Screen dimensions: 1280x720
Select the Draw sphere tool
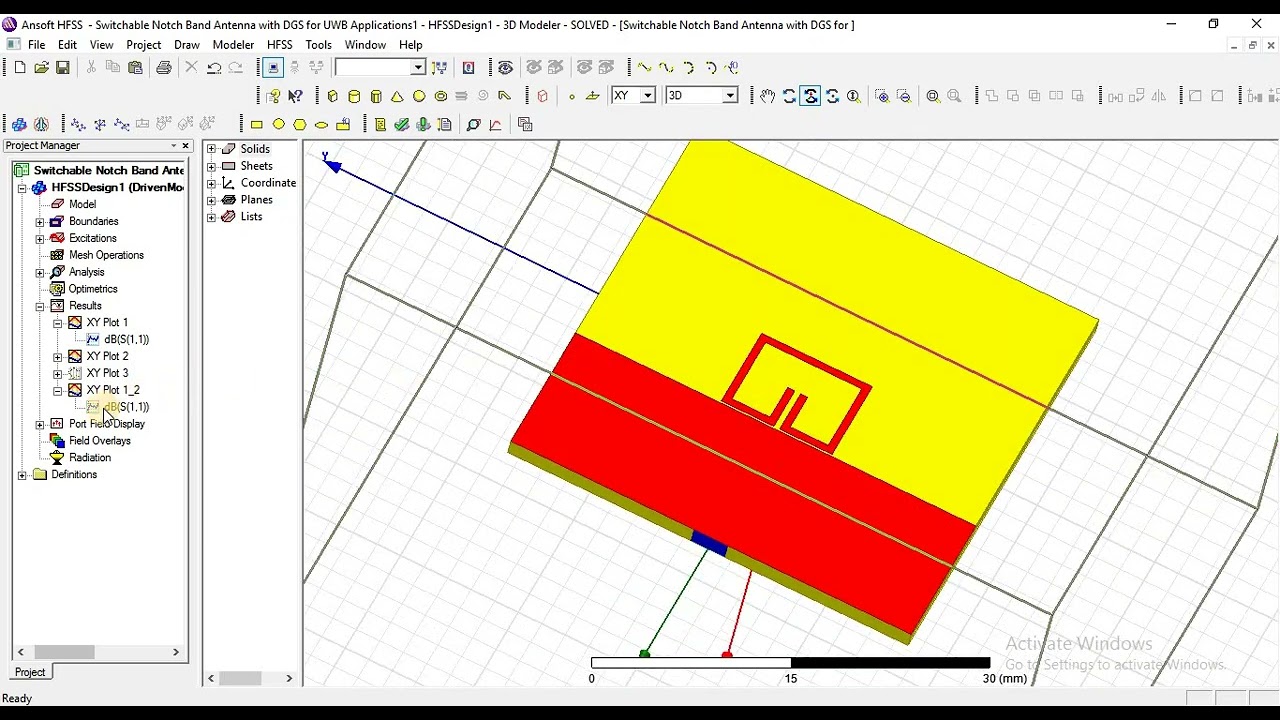click(419, 96)
